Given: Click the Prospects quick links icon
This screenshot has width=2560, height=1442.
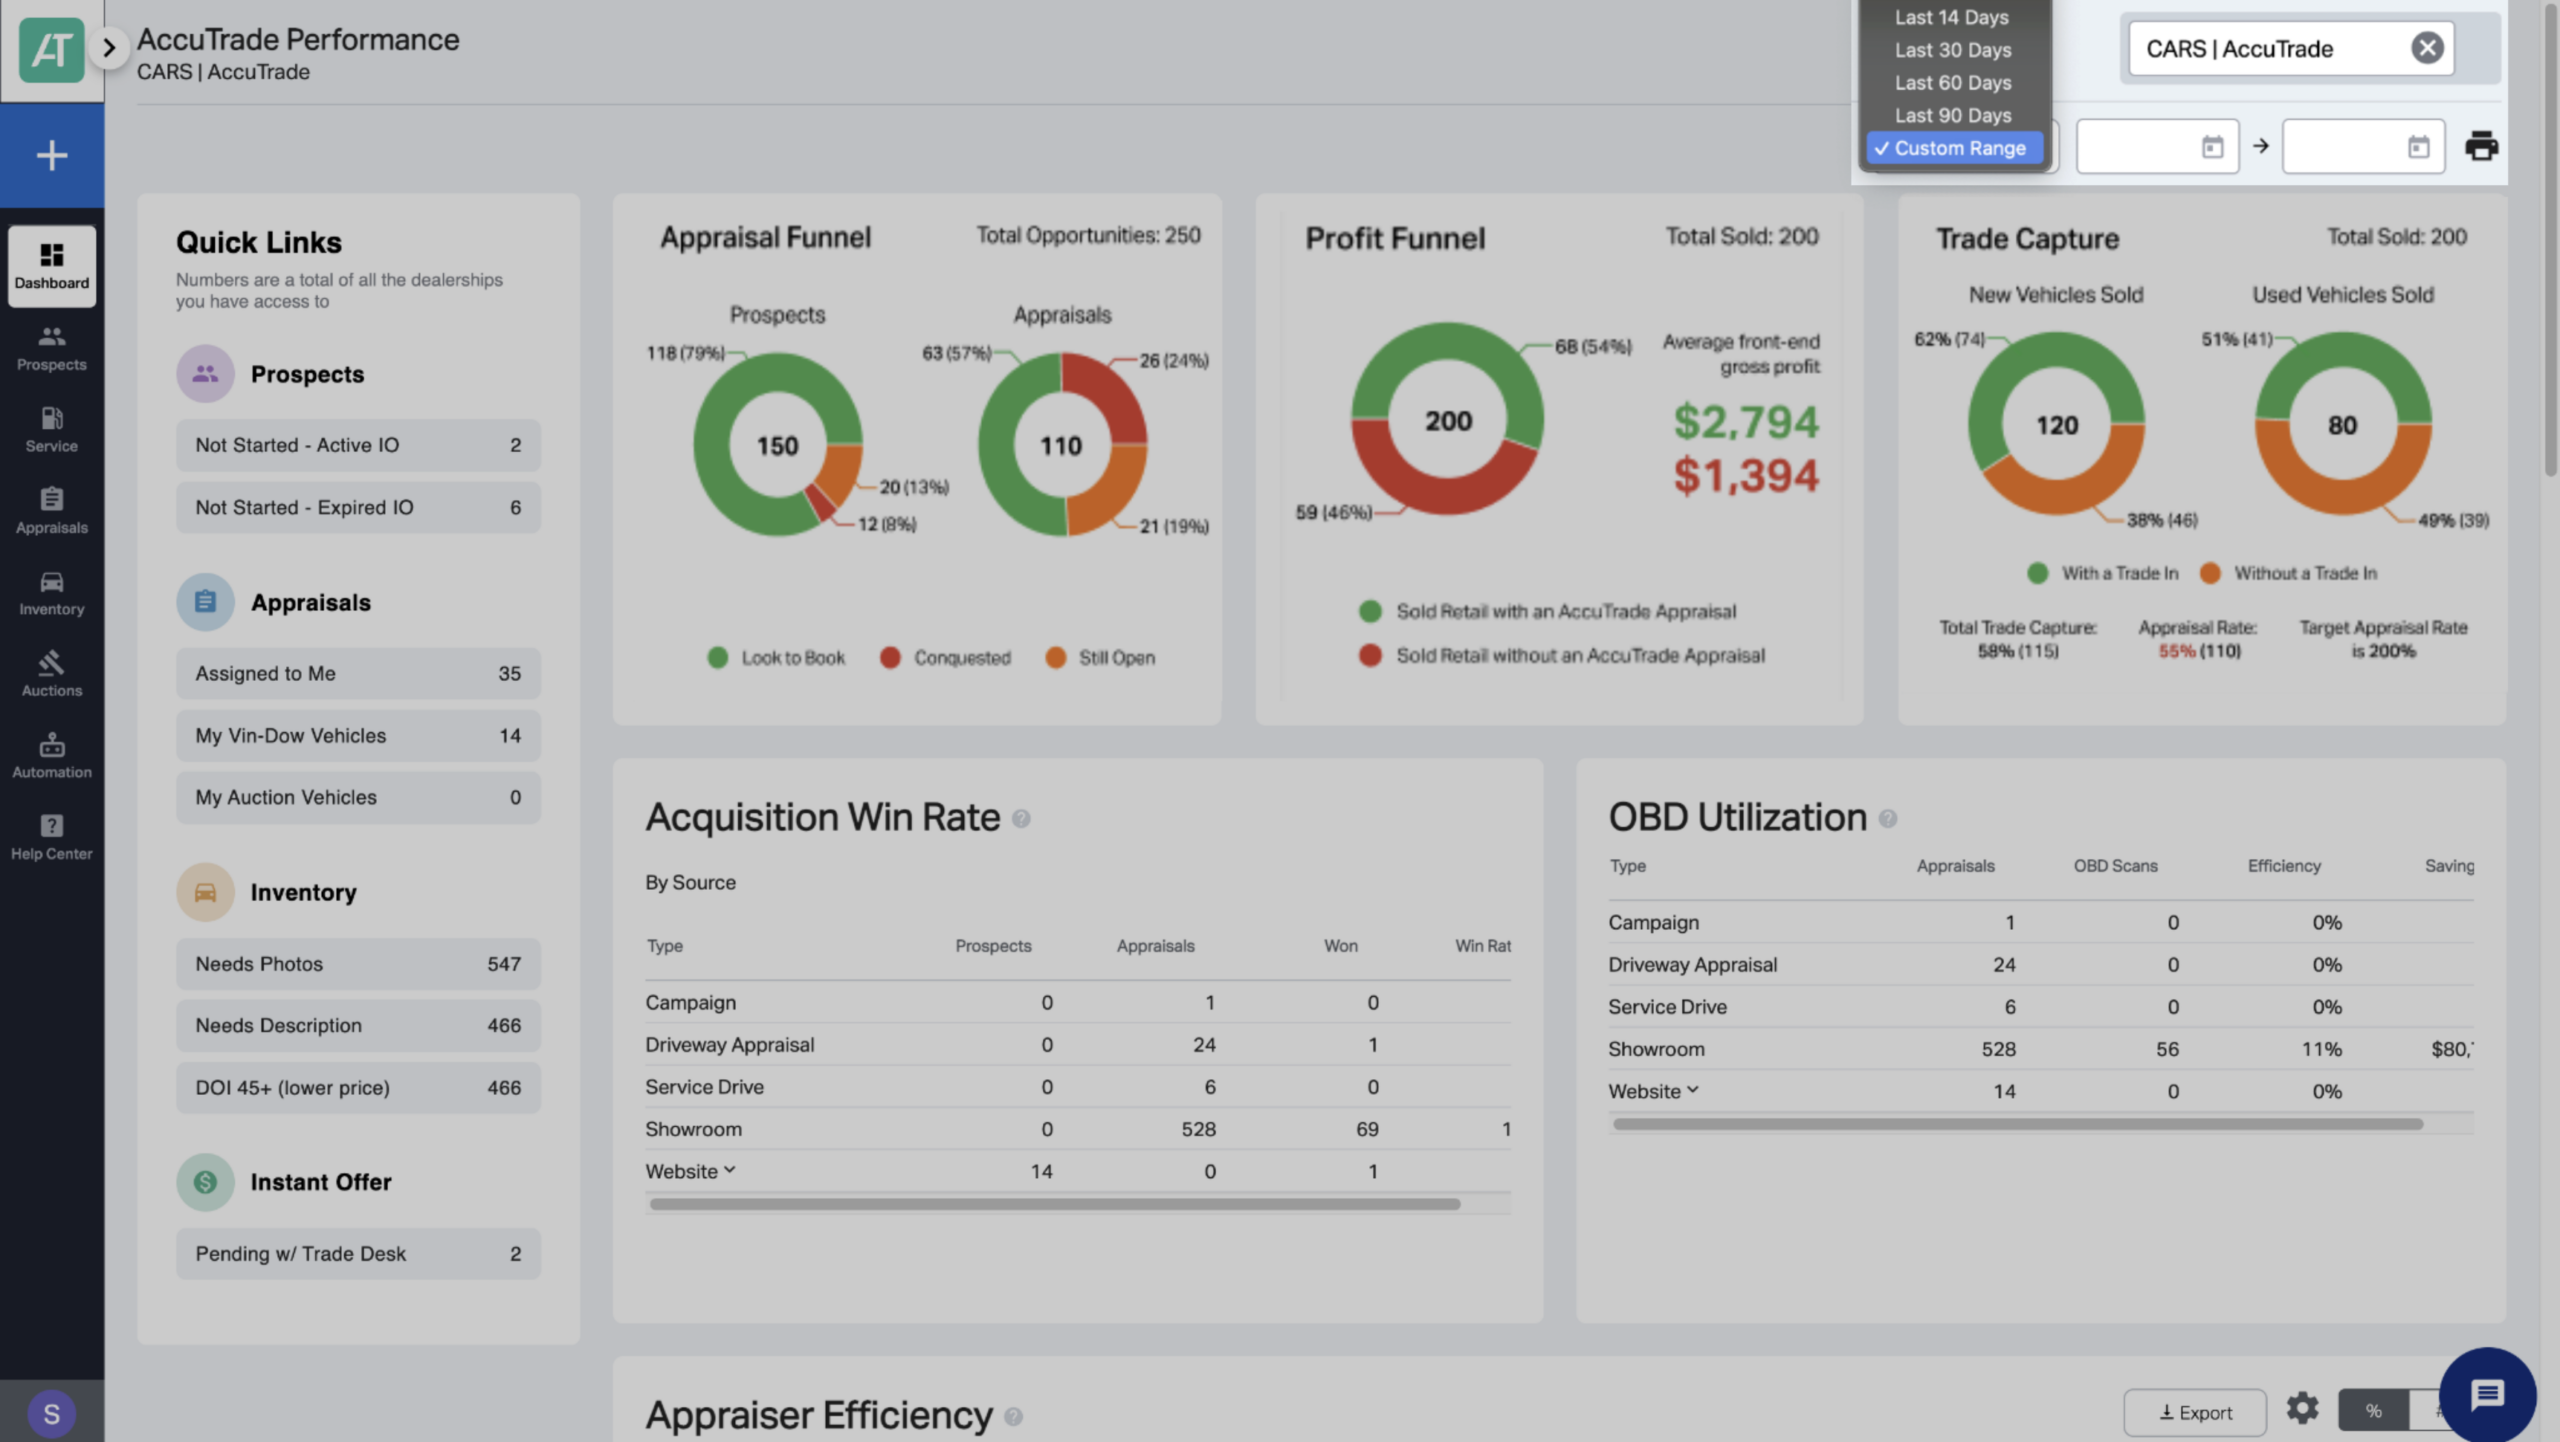Looking at the screenshot, I should (x=205, y=373).
